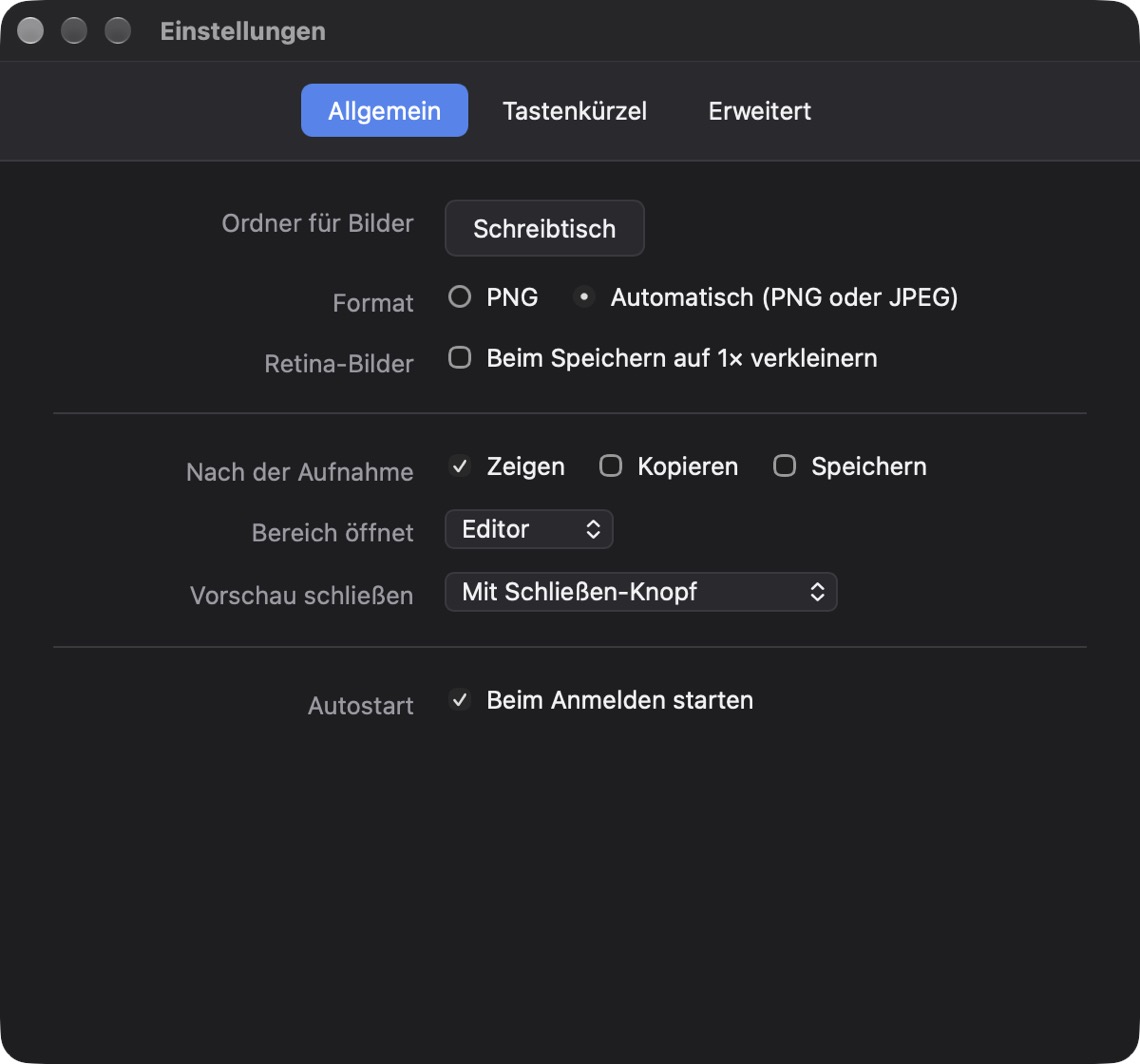Minimize the Einstellungen window
The height and width of the screenshot is (1064, 1140).
point(74,31)
